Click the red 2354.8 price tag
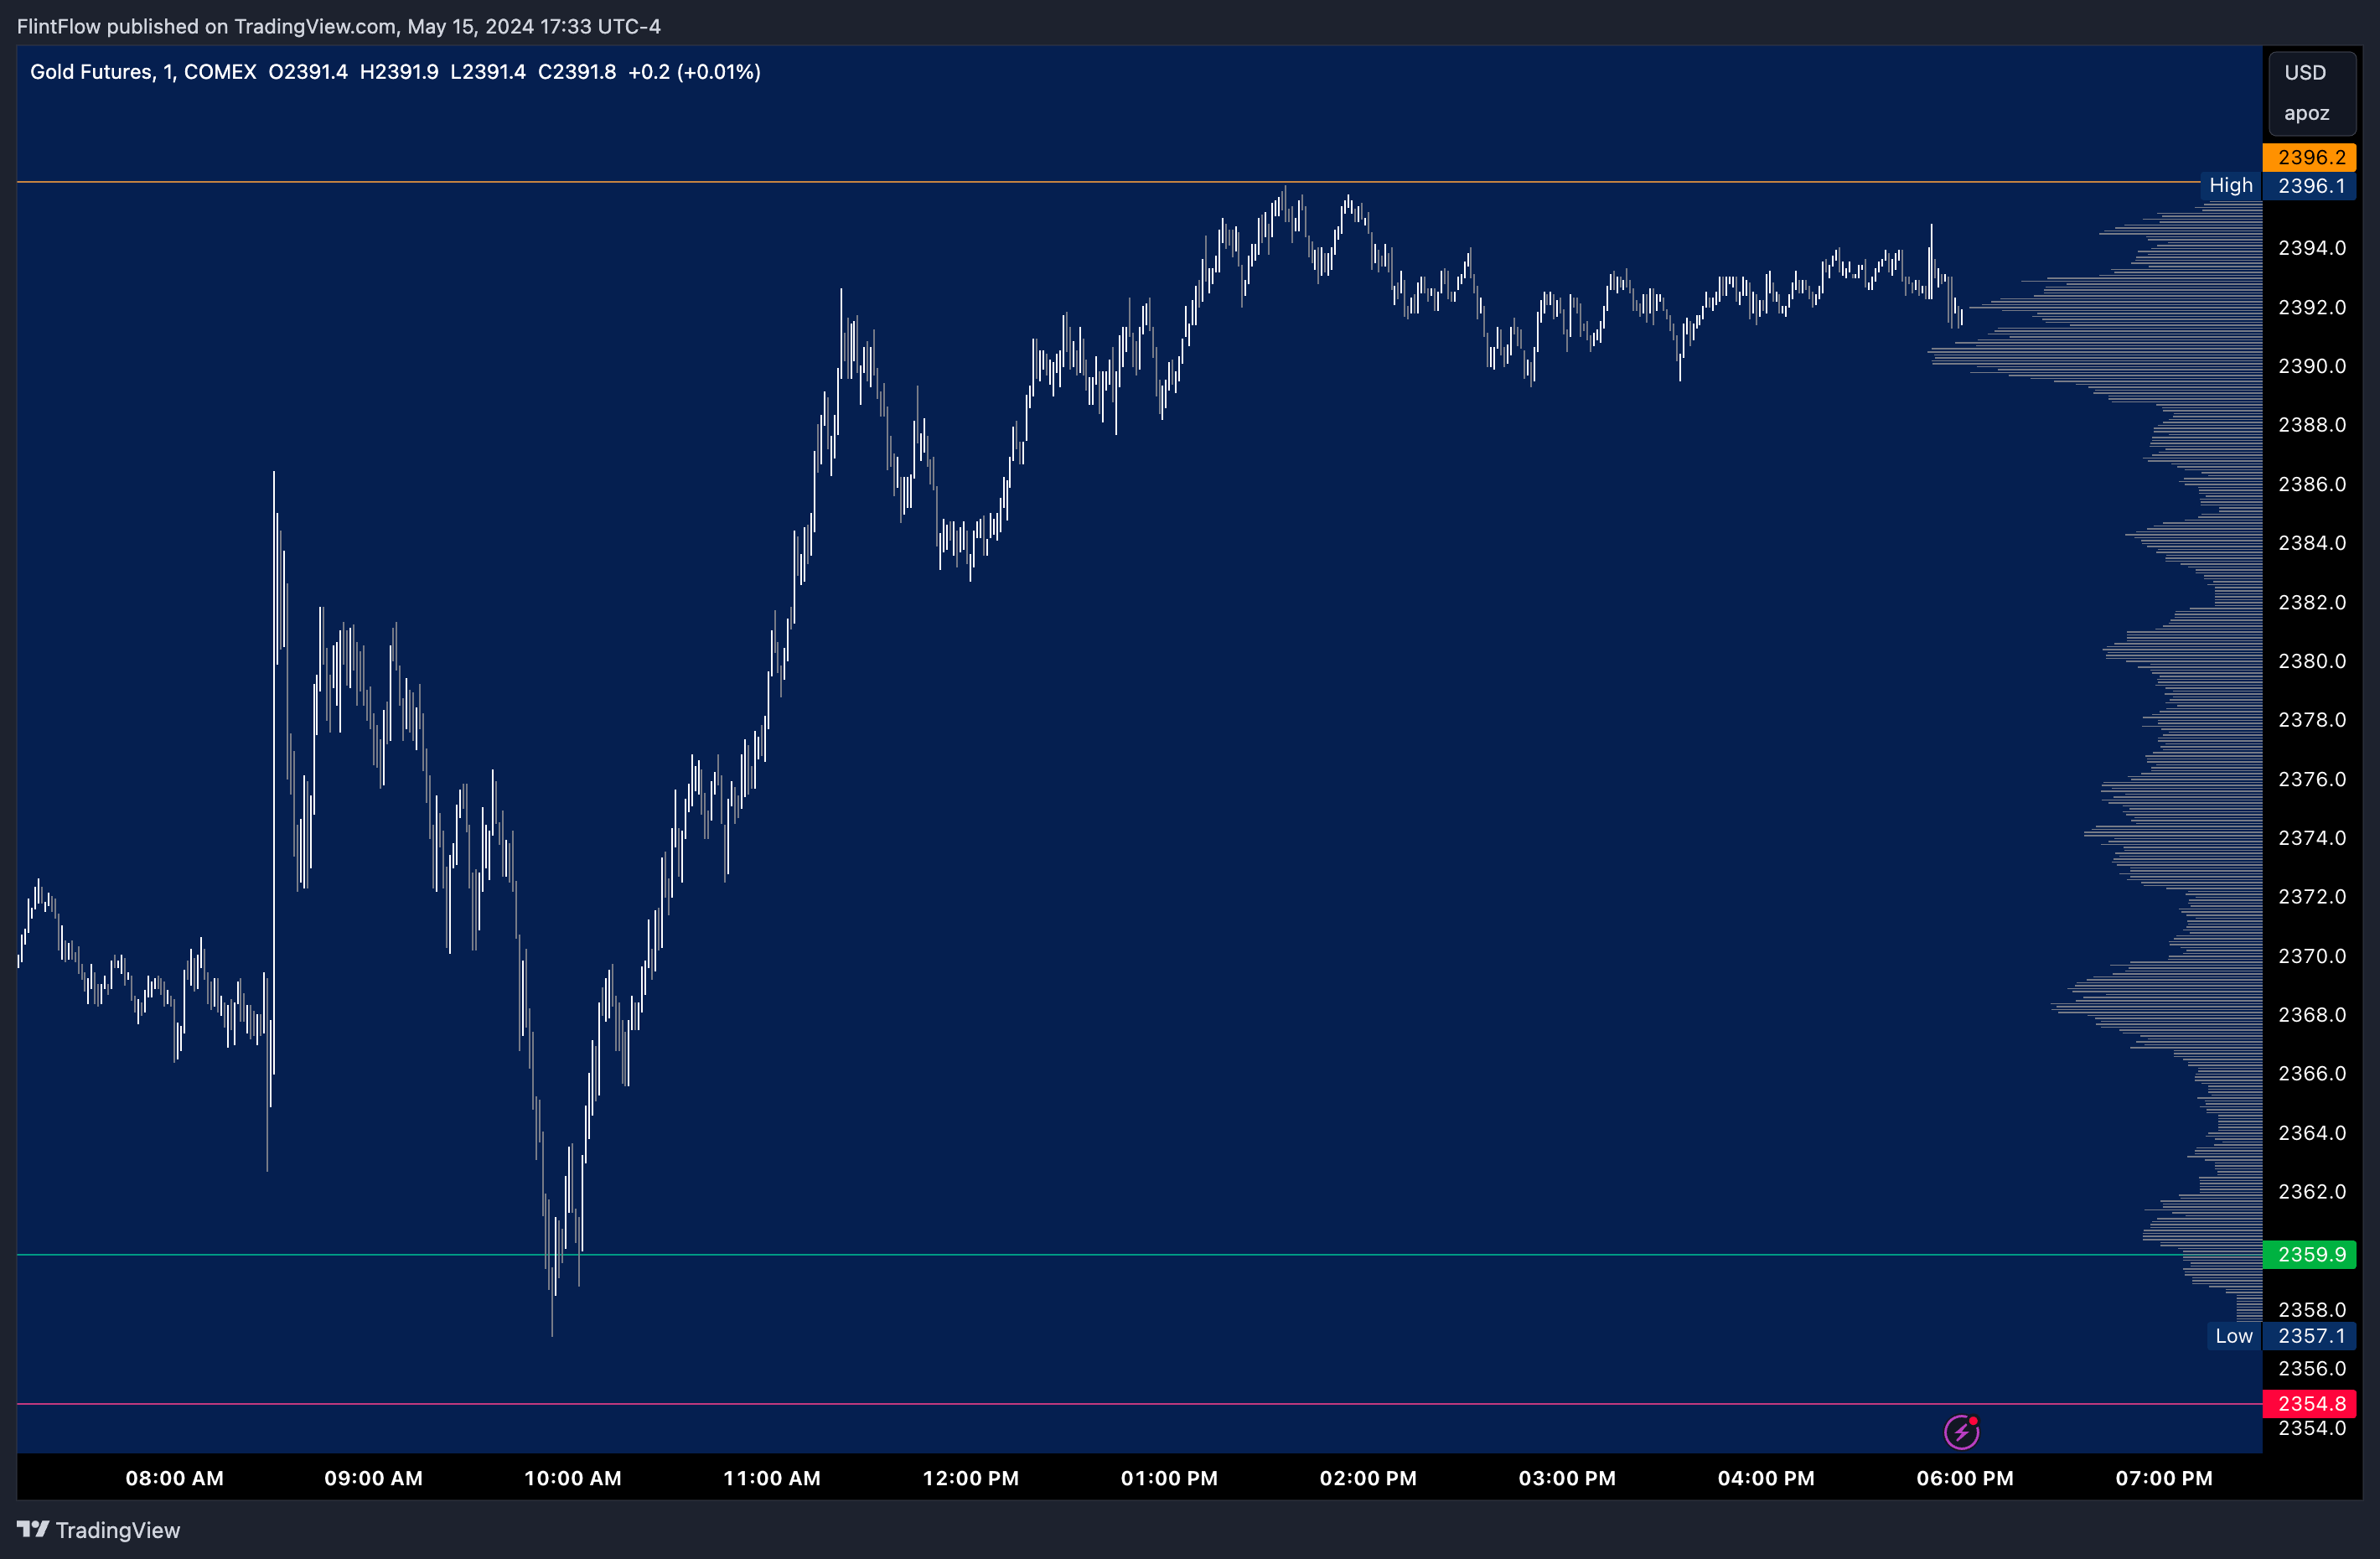 (2310, 1403)
